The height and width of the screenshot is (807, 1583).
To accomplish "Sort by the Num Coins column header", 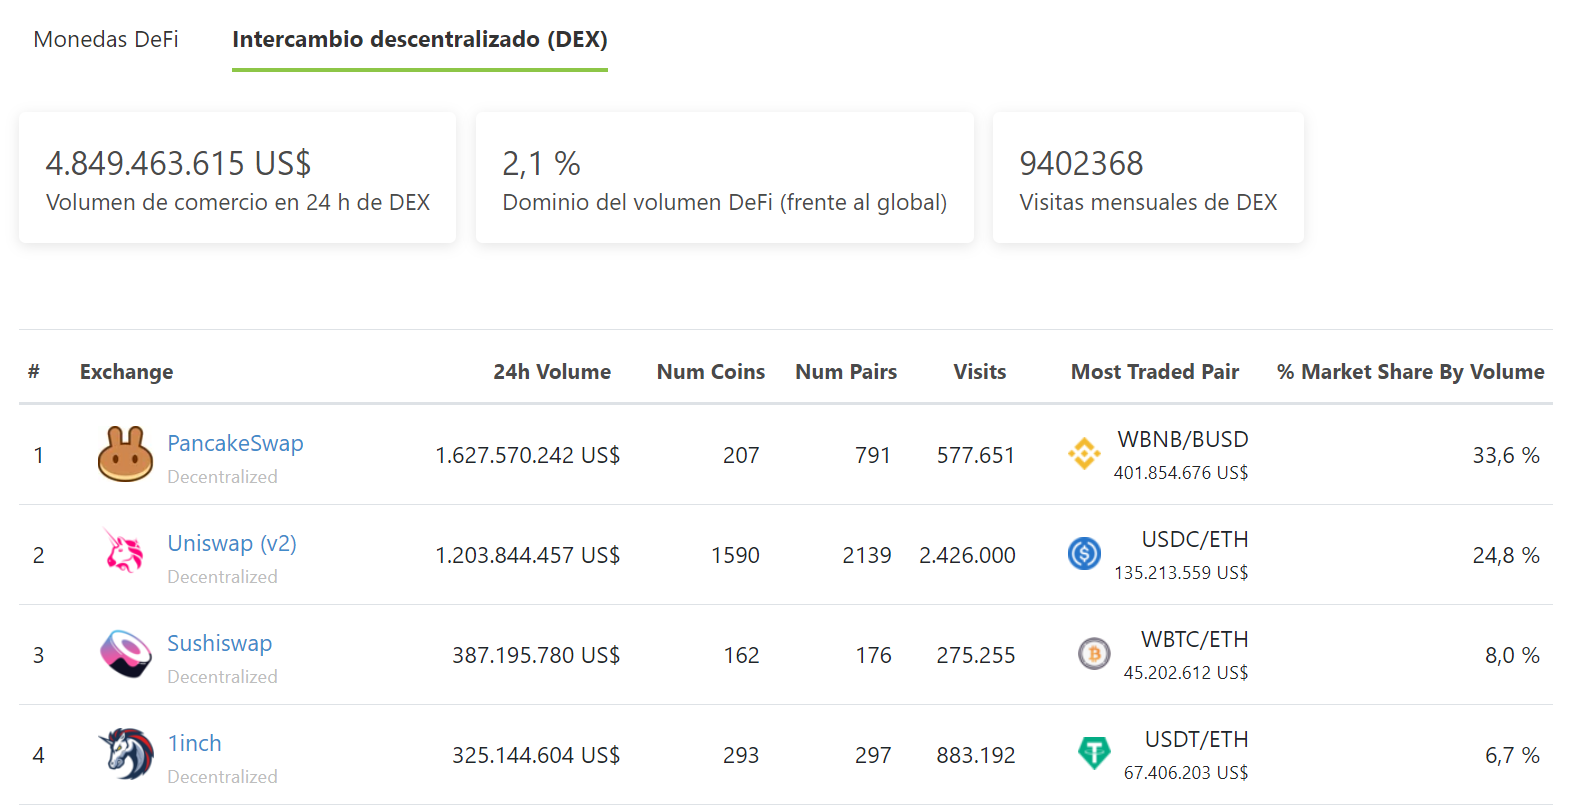I will point(711,372).
